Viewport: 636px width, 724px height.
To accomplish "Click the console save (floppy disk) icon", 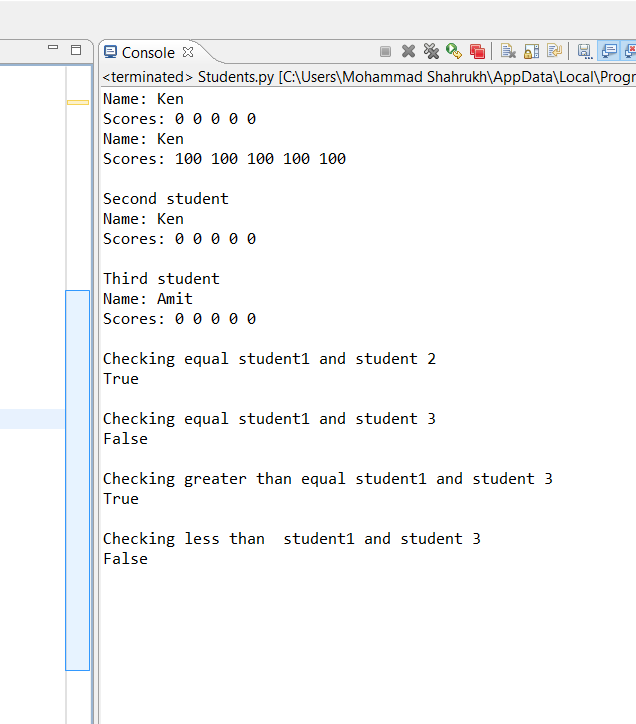I will tap(585, 51).
